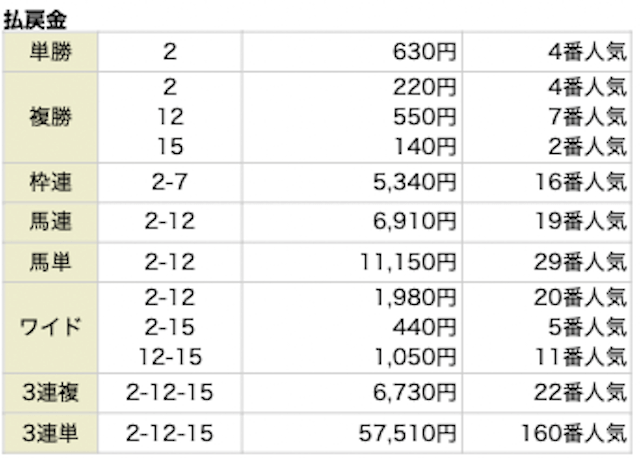This screenshot has width=640, height=458.
Task: Select the 馬連 label cell
Action: point(50,222)
